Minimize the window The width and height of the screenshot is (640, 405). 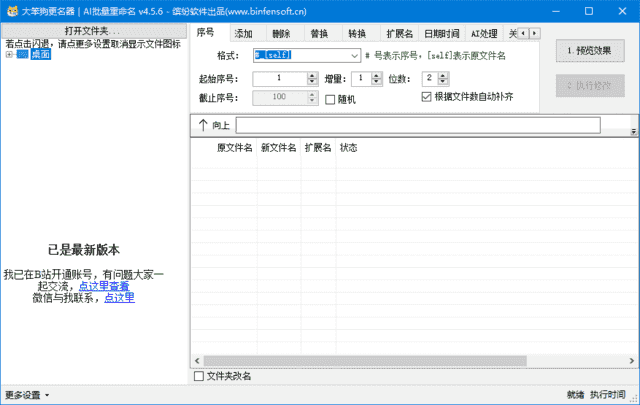[x=556, y=11]
